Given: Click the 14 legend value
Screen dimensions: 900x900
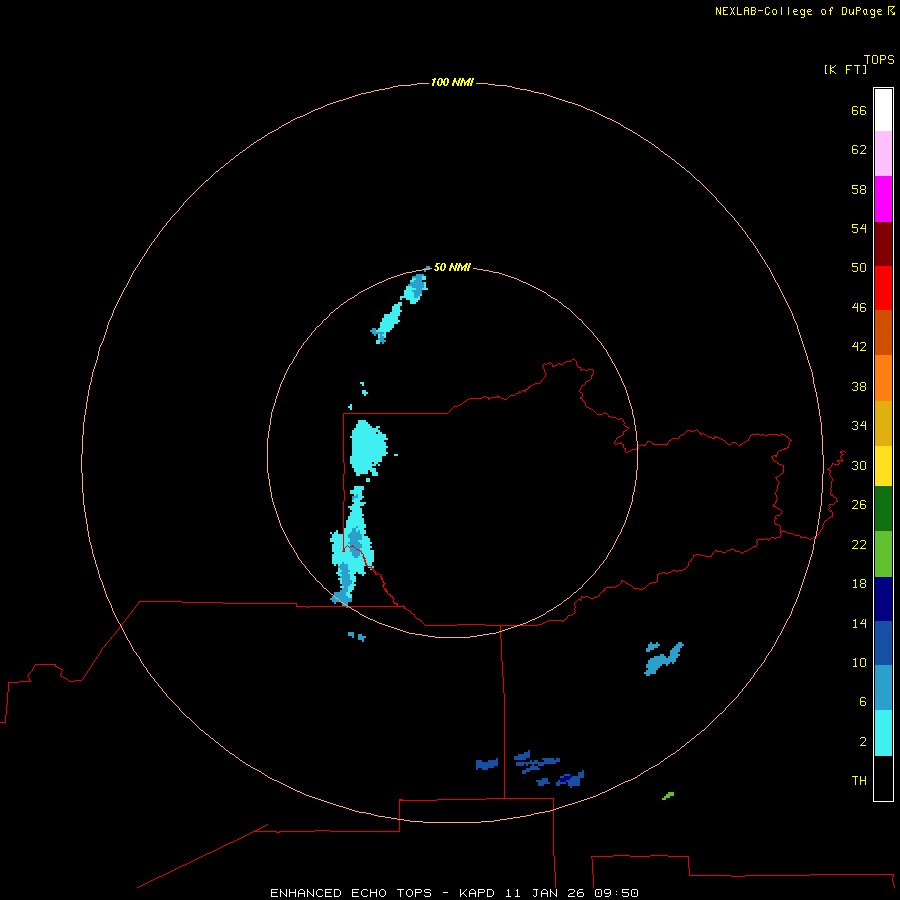Looking at the screenshot, I should click(859, 623).
